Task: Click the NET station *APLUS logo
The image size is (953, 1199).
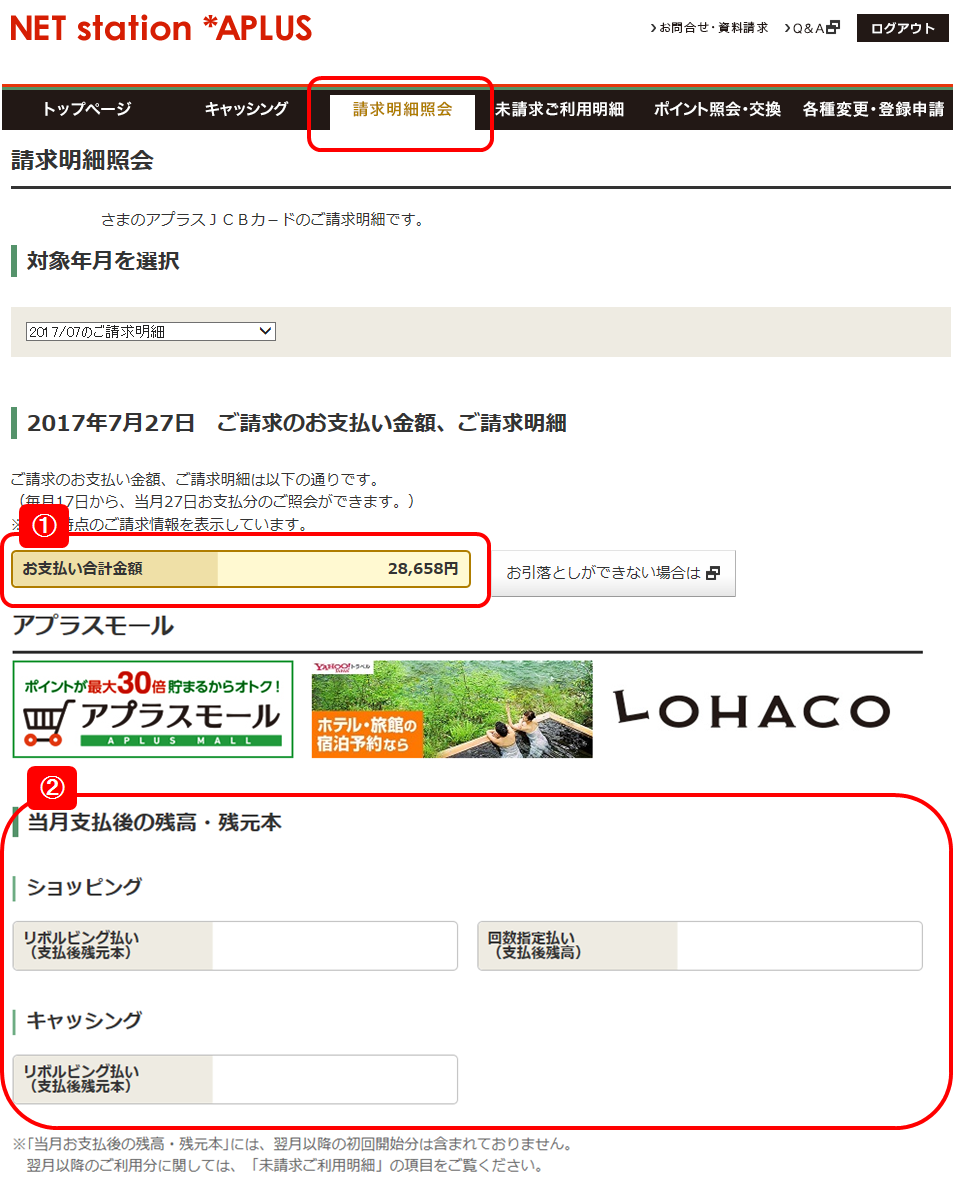Action: pos(161,28)
